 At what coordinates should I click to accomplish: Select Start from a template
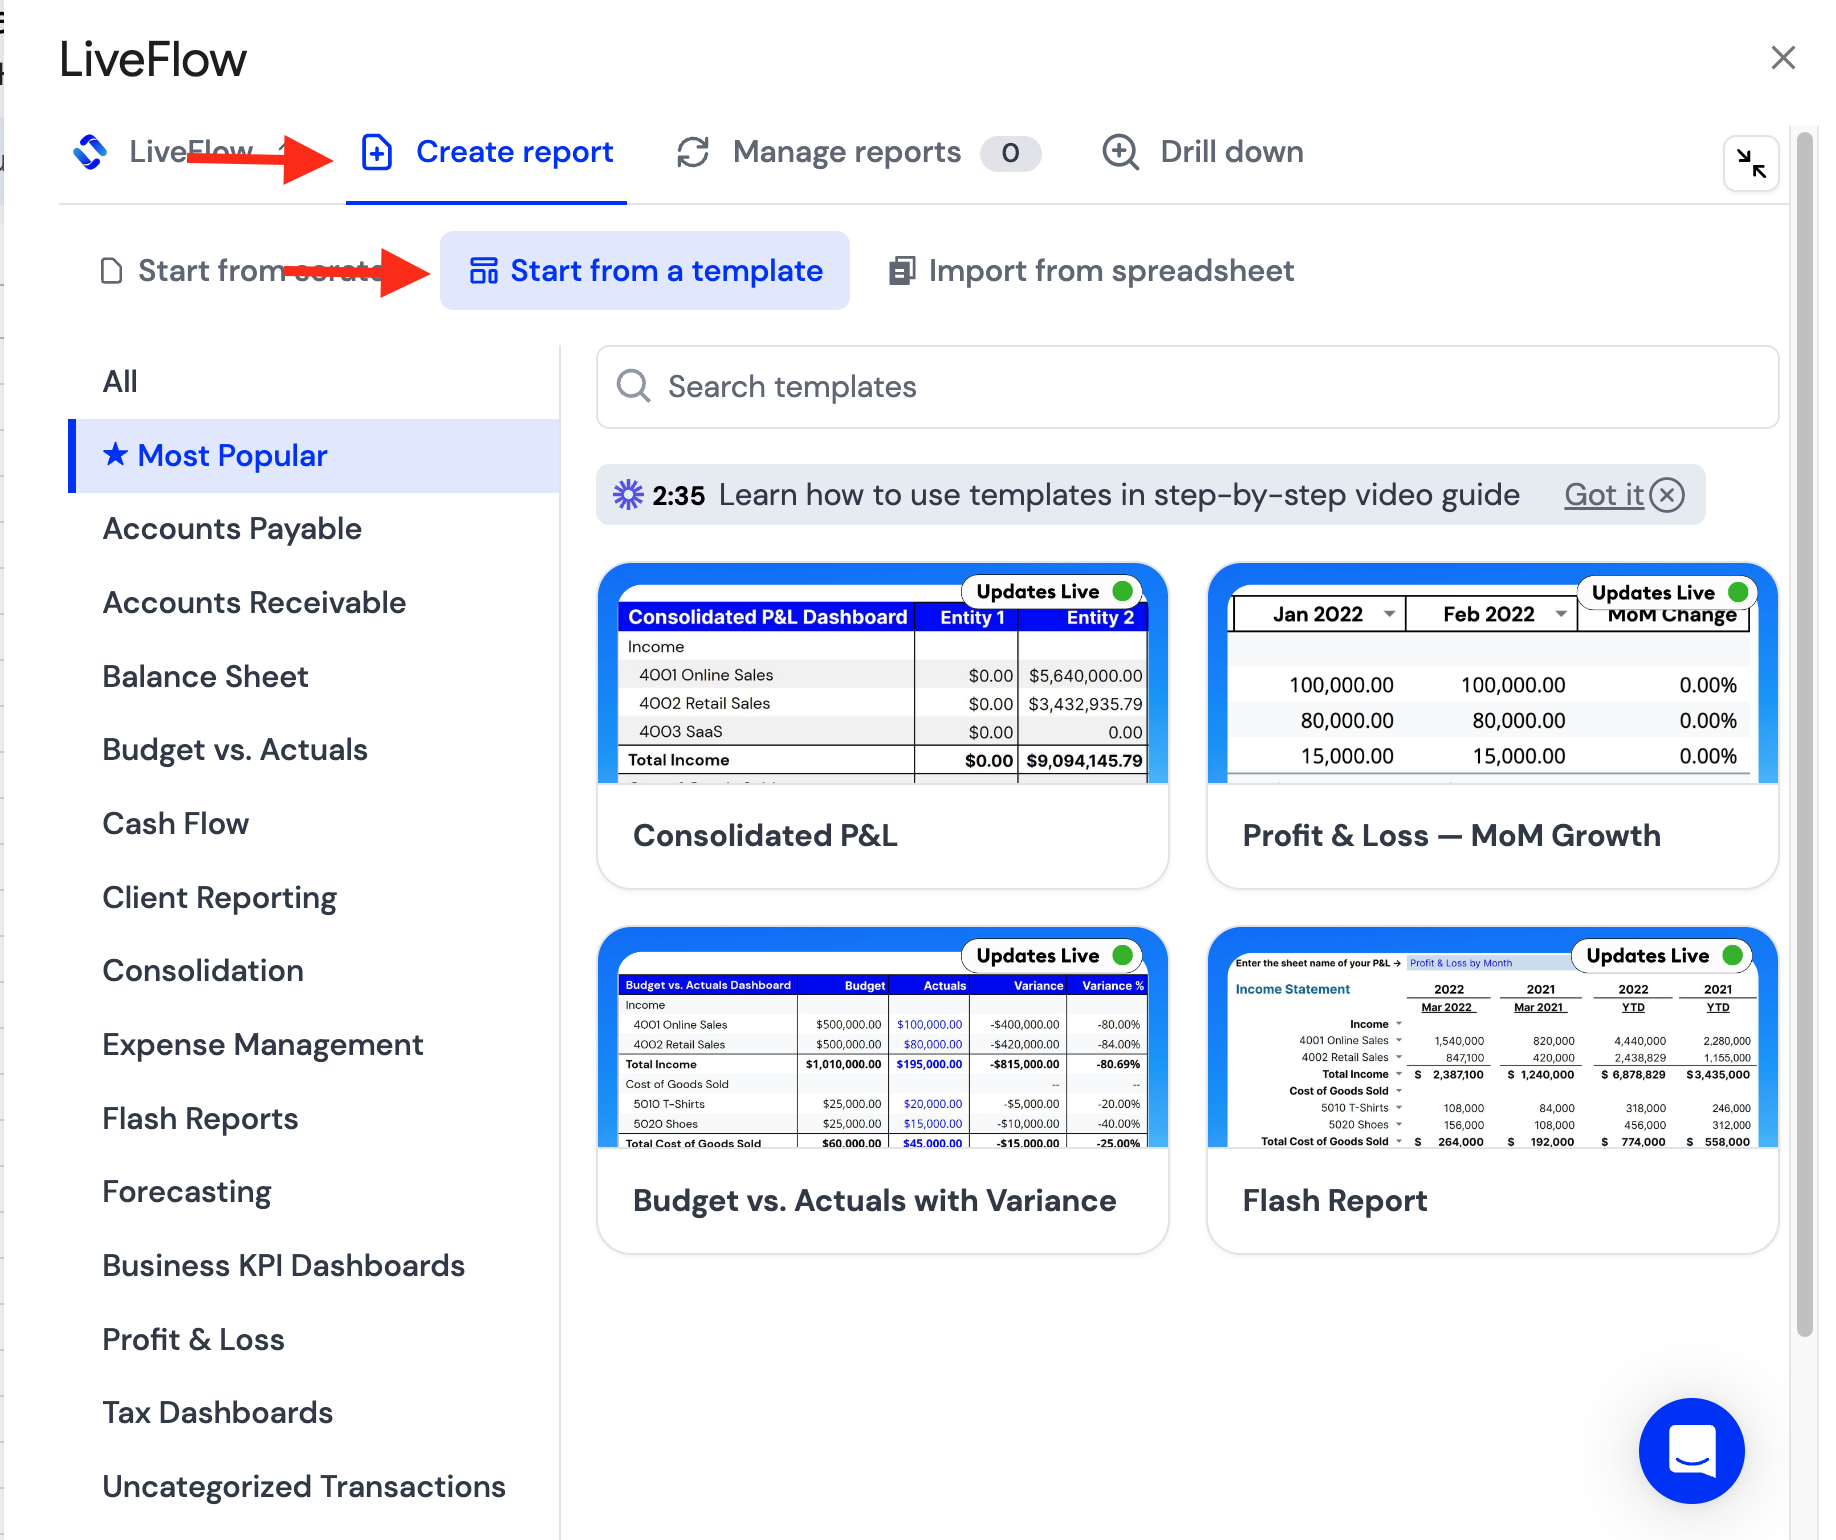[x=645, y=271]
